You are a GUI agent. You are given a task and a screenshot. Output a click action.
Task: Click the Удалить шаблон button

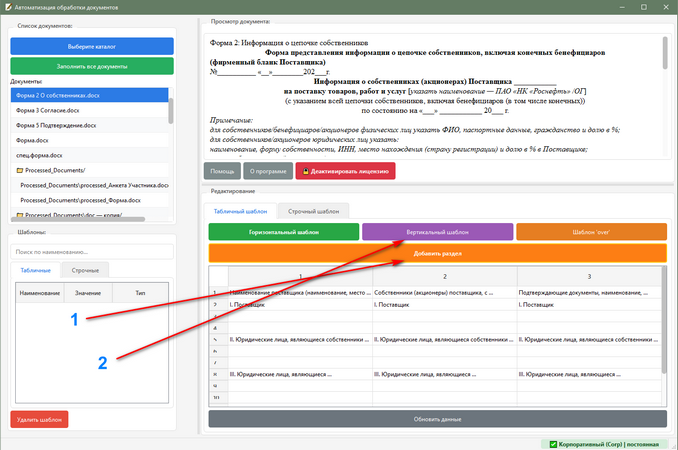click(x=39, y=419)
